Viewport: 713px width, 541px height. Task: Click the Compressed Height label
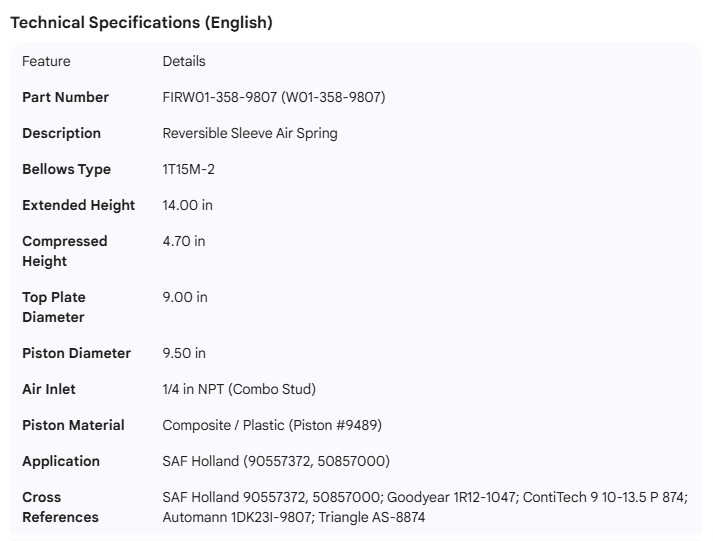click(x=64, y=251)
